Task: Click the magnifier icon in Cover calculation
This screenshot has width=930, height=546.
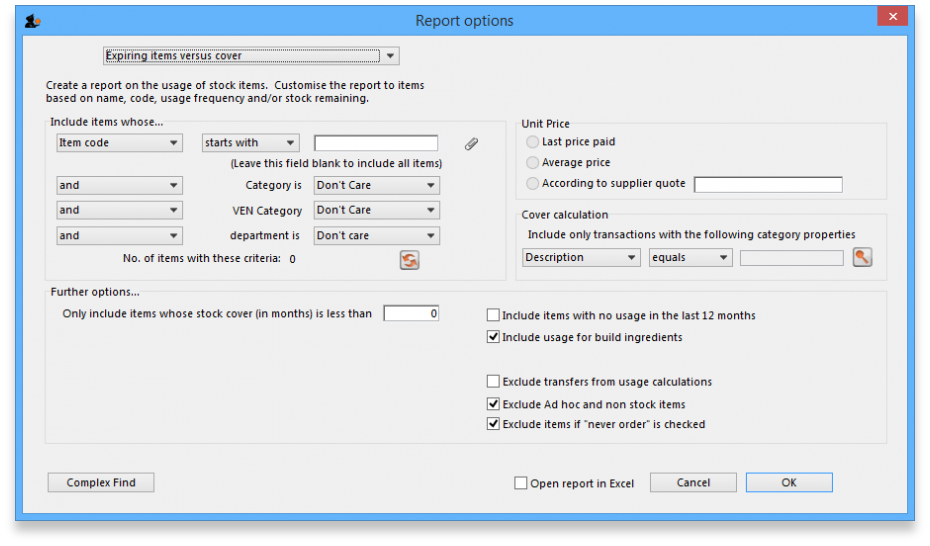Action: click(862, 258)
